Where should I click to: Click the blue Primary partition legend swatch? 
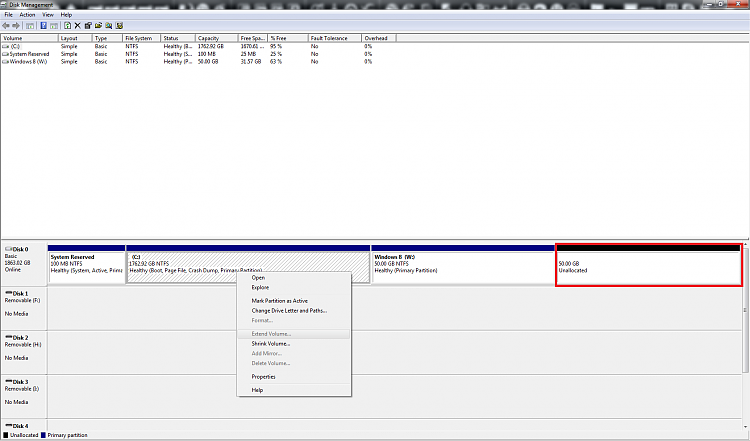43,435
